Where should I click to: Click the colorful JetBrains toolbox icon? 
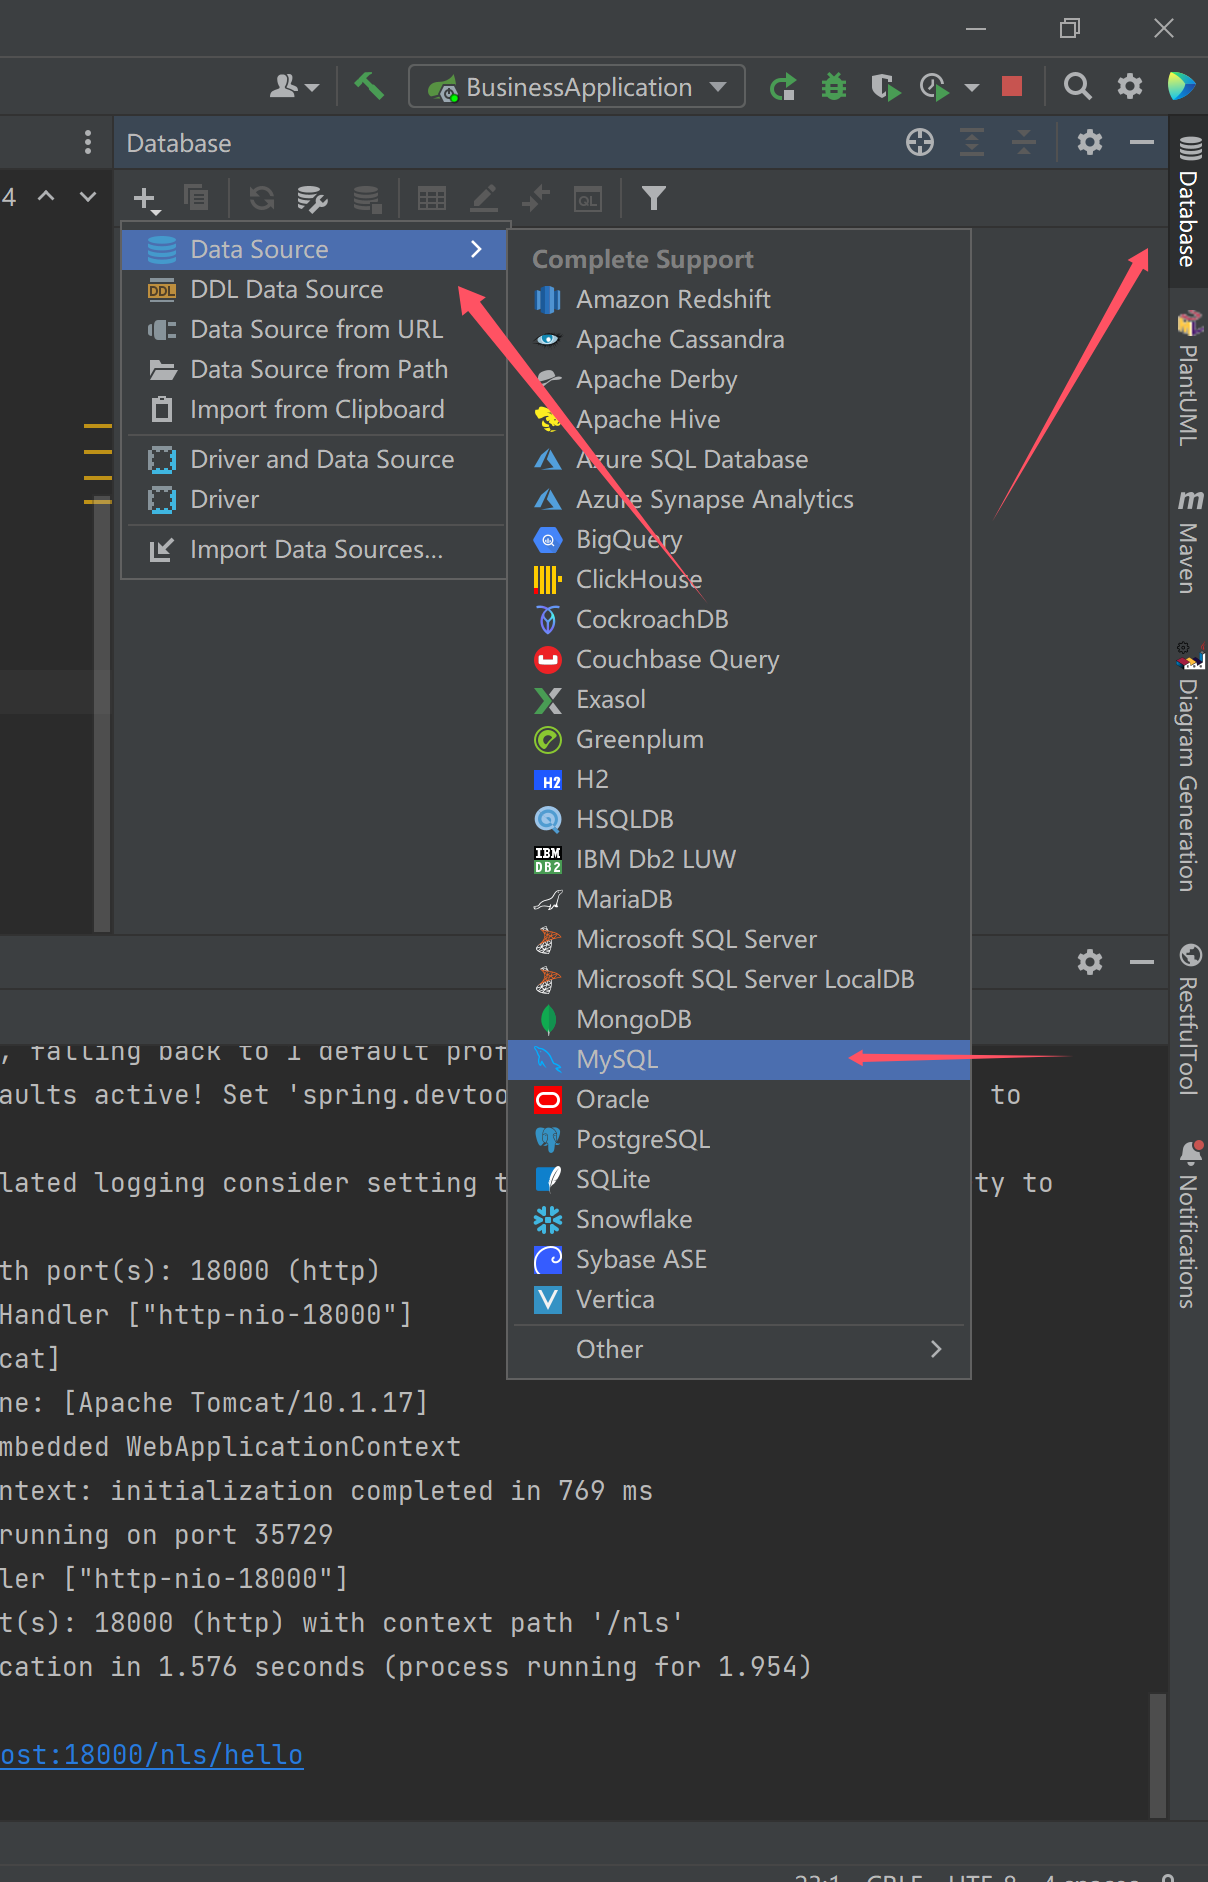pos(1181,87)
